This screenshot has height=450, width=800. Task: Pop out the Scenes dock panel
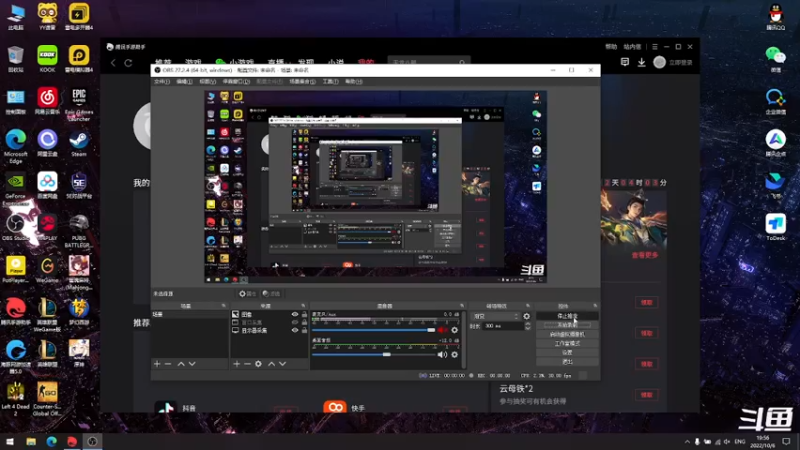pos(223,306)
